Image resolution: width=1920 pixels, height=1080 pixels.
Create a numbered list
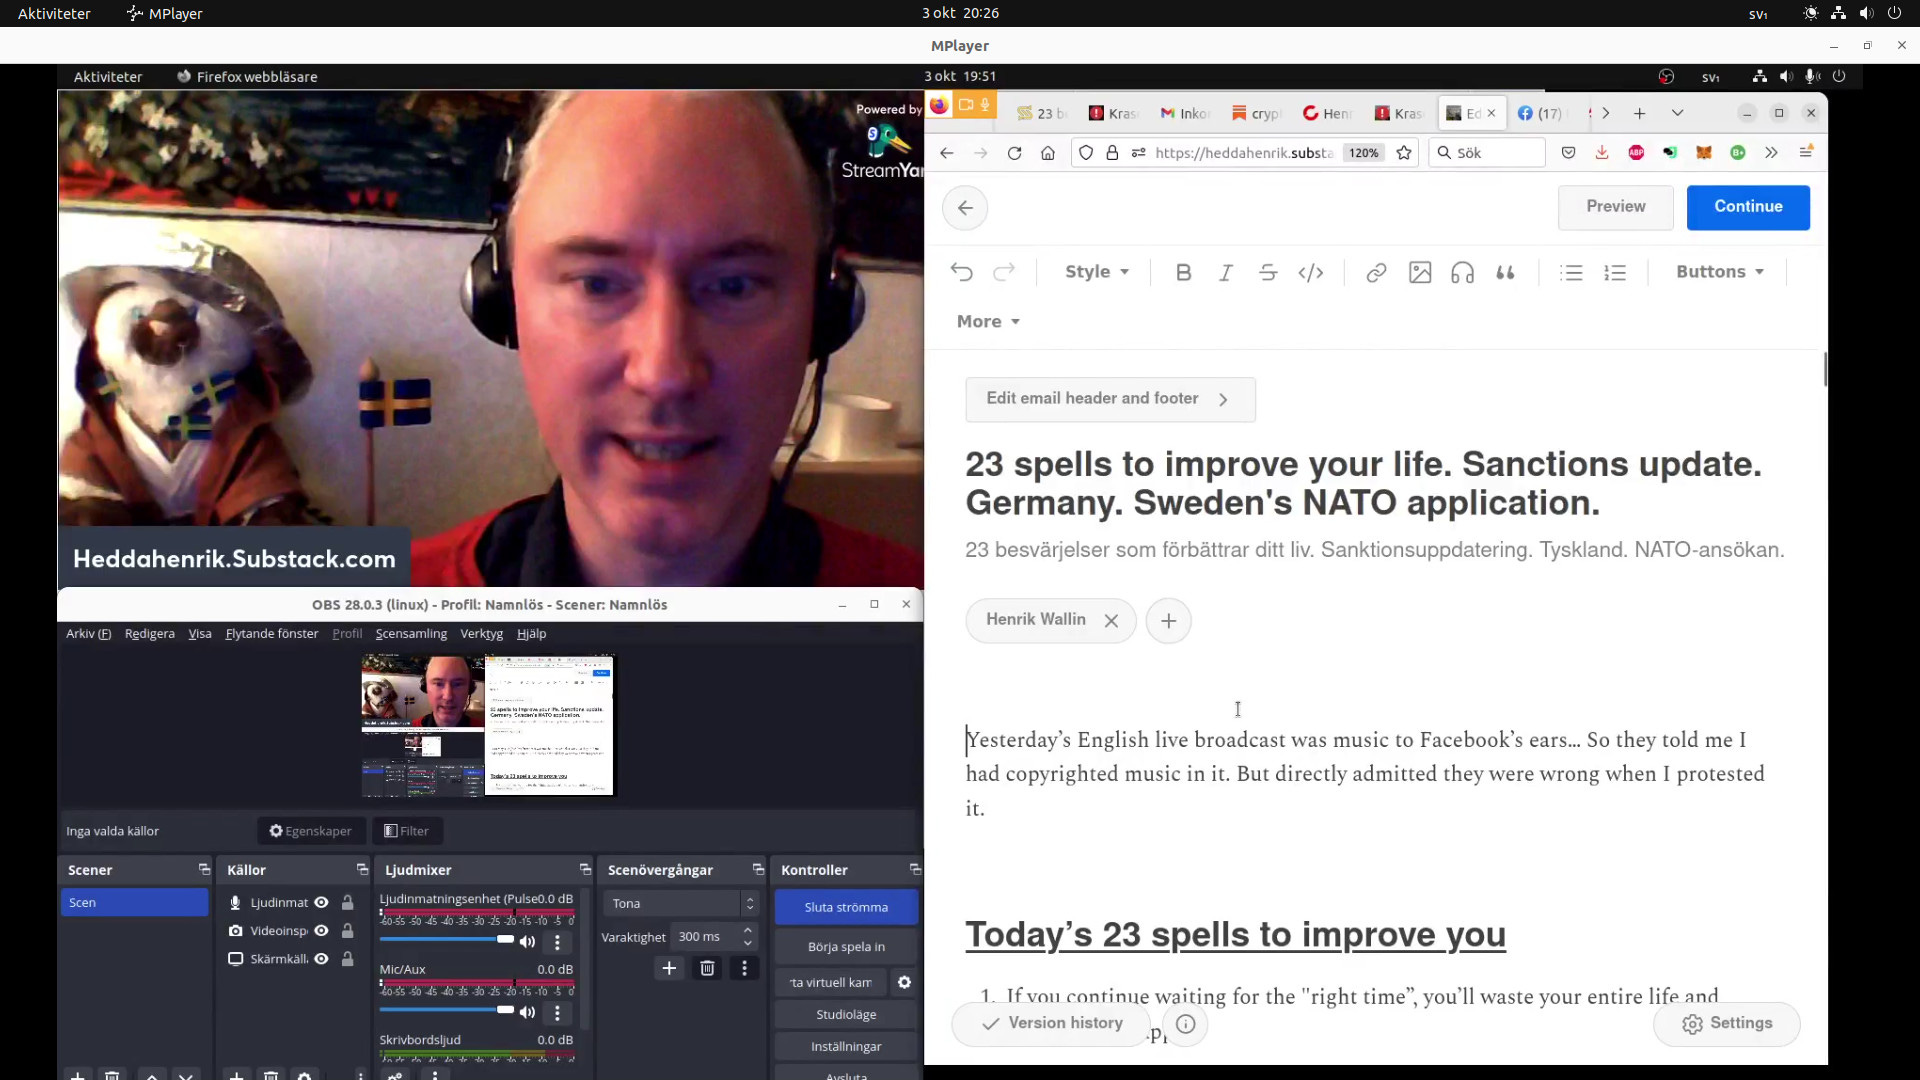coord(1615,272)
